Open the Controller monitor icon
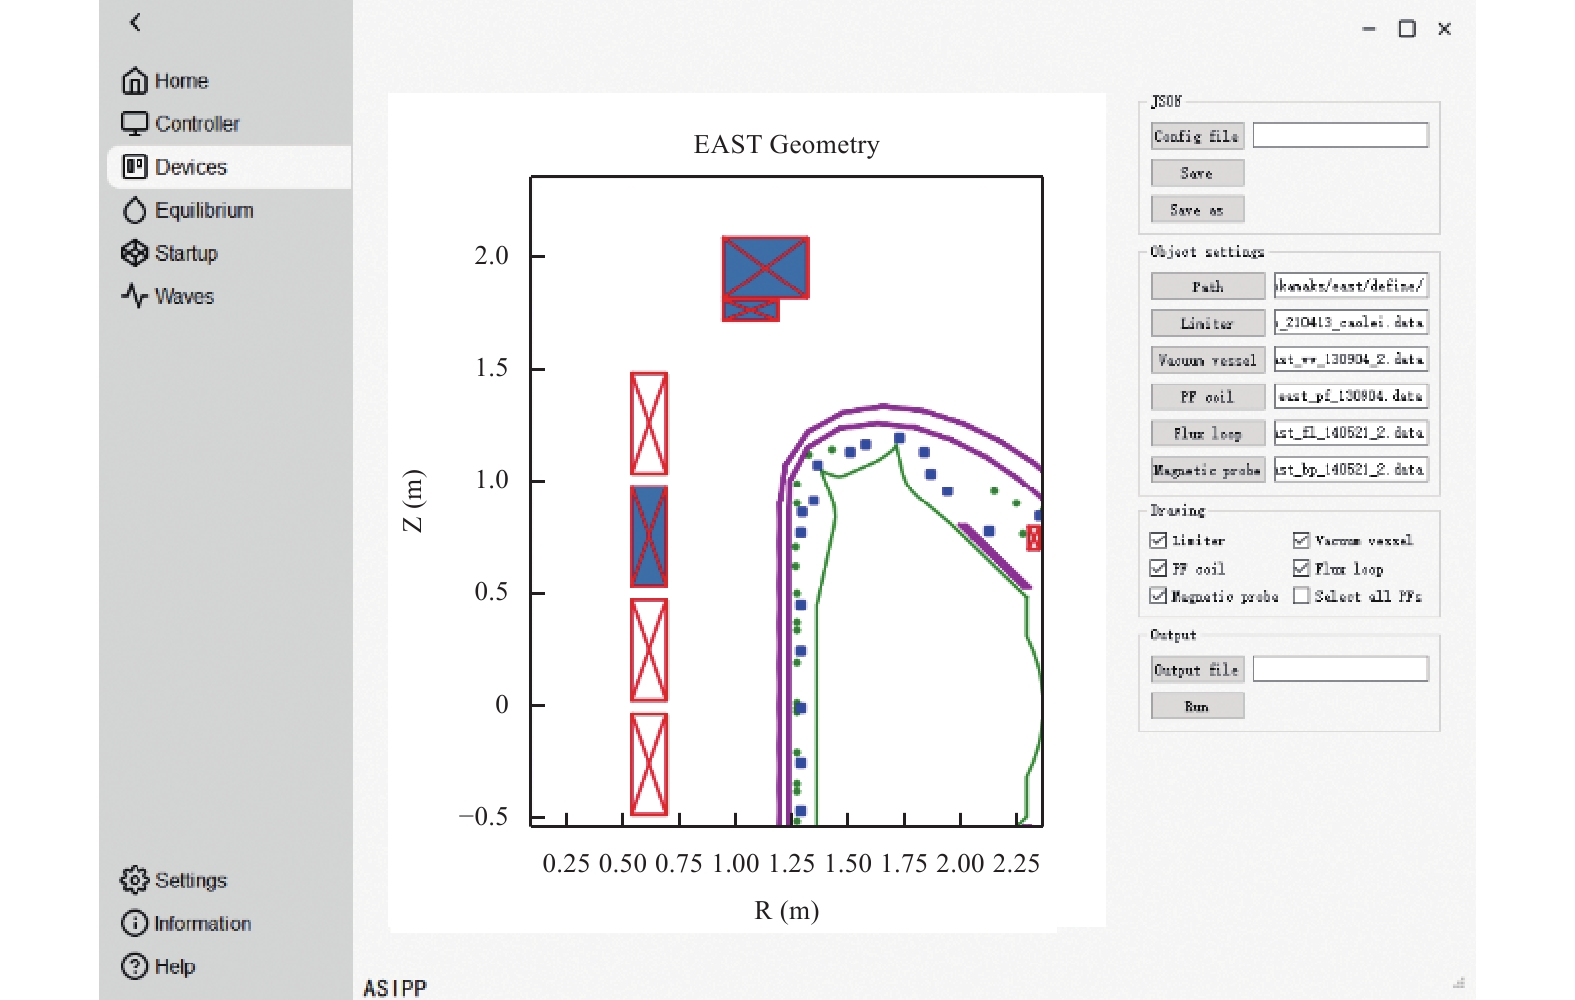 tap(134, 123)
